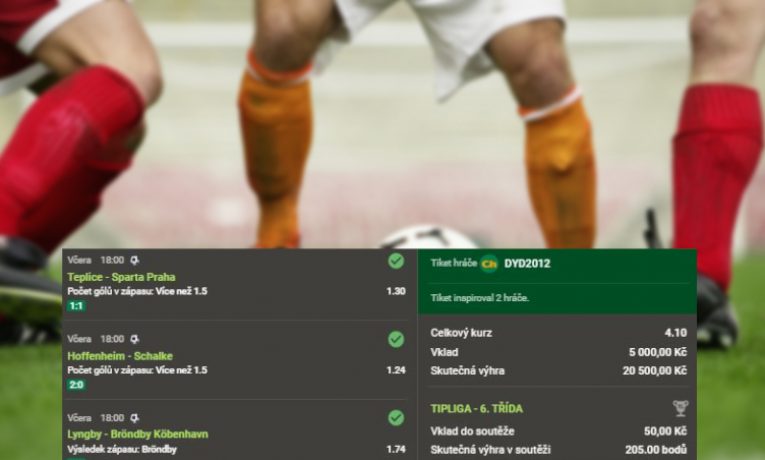Click the 1:1 score badge
Image resolution: width=765 pixels, height=460 pixels.
pyautogui.click(x=76, y=306)
